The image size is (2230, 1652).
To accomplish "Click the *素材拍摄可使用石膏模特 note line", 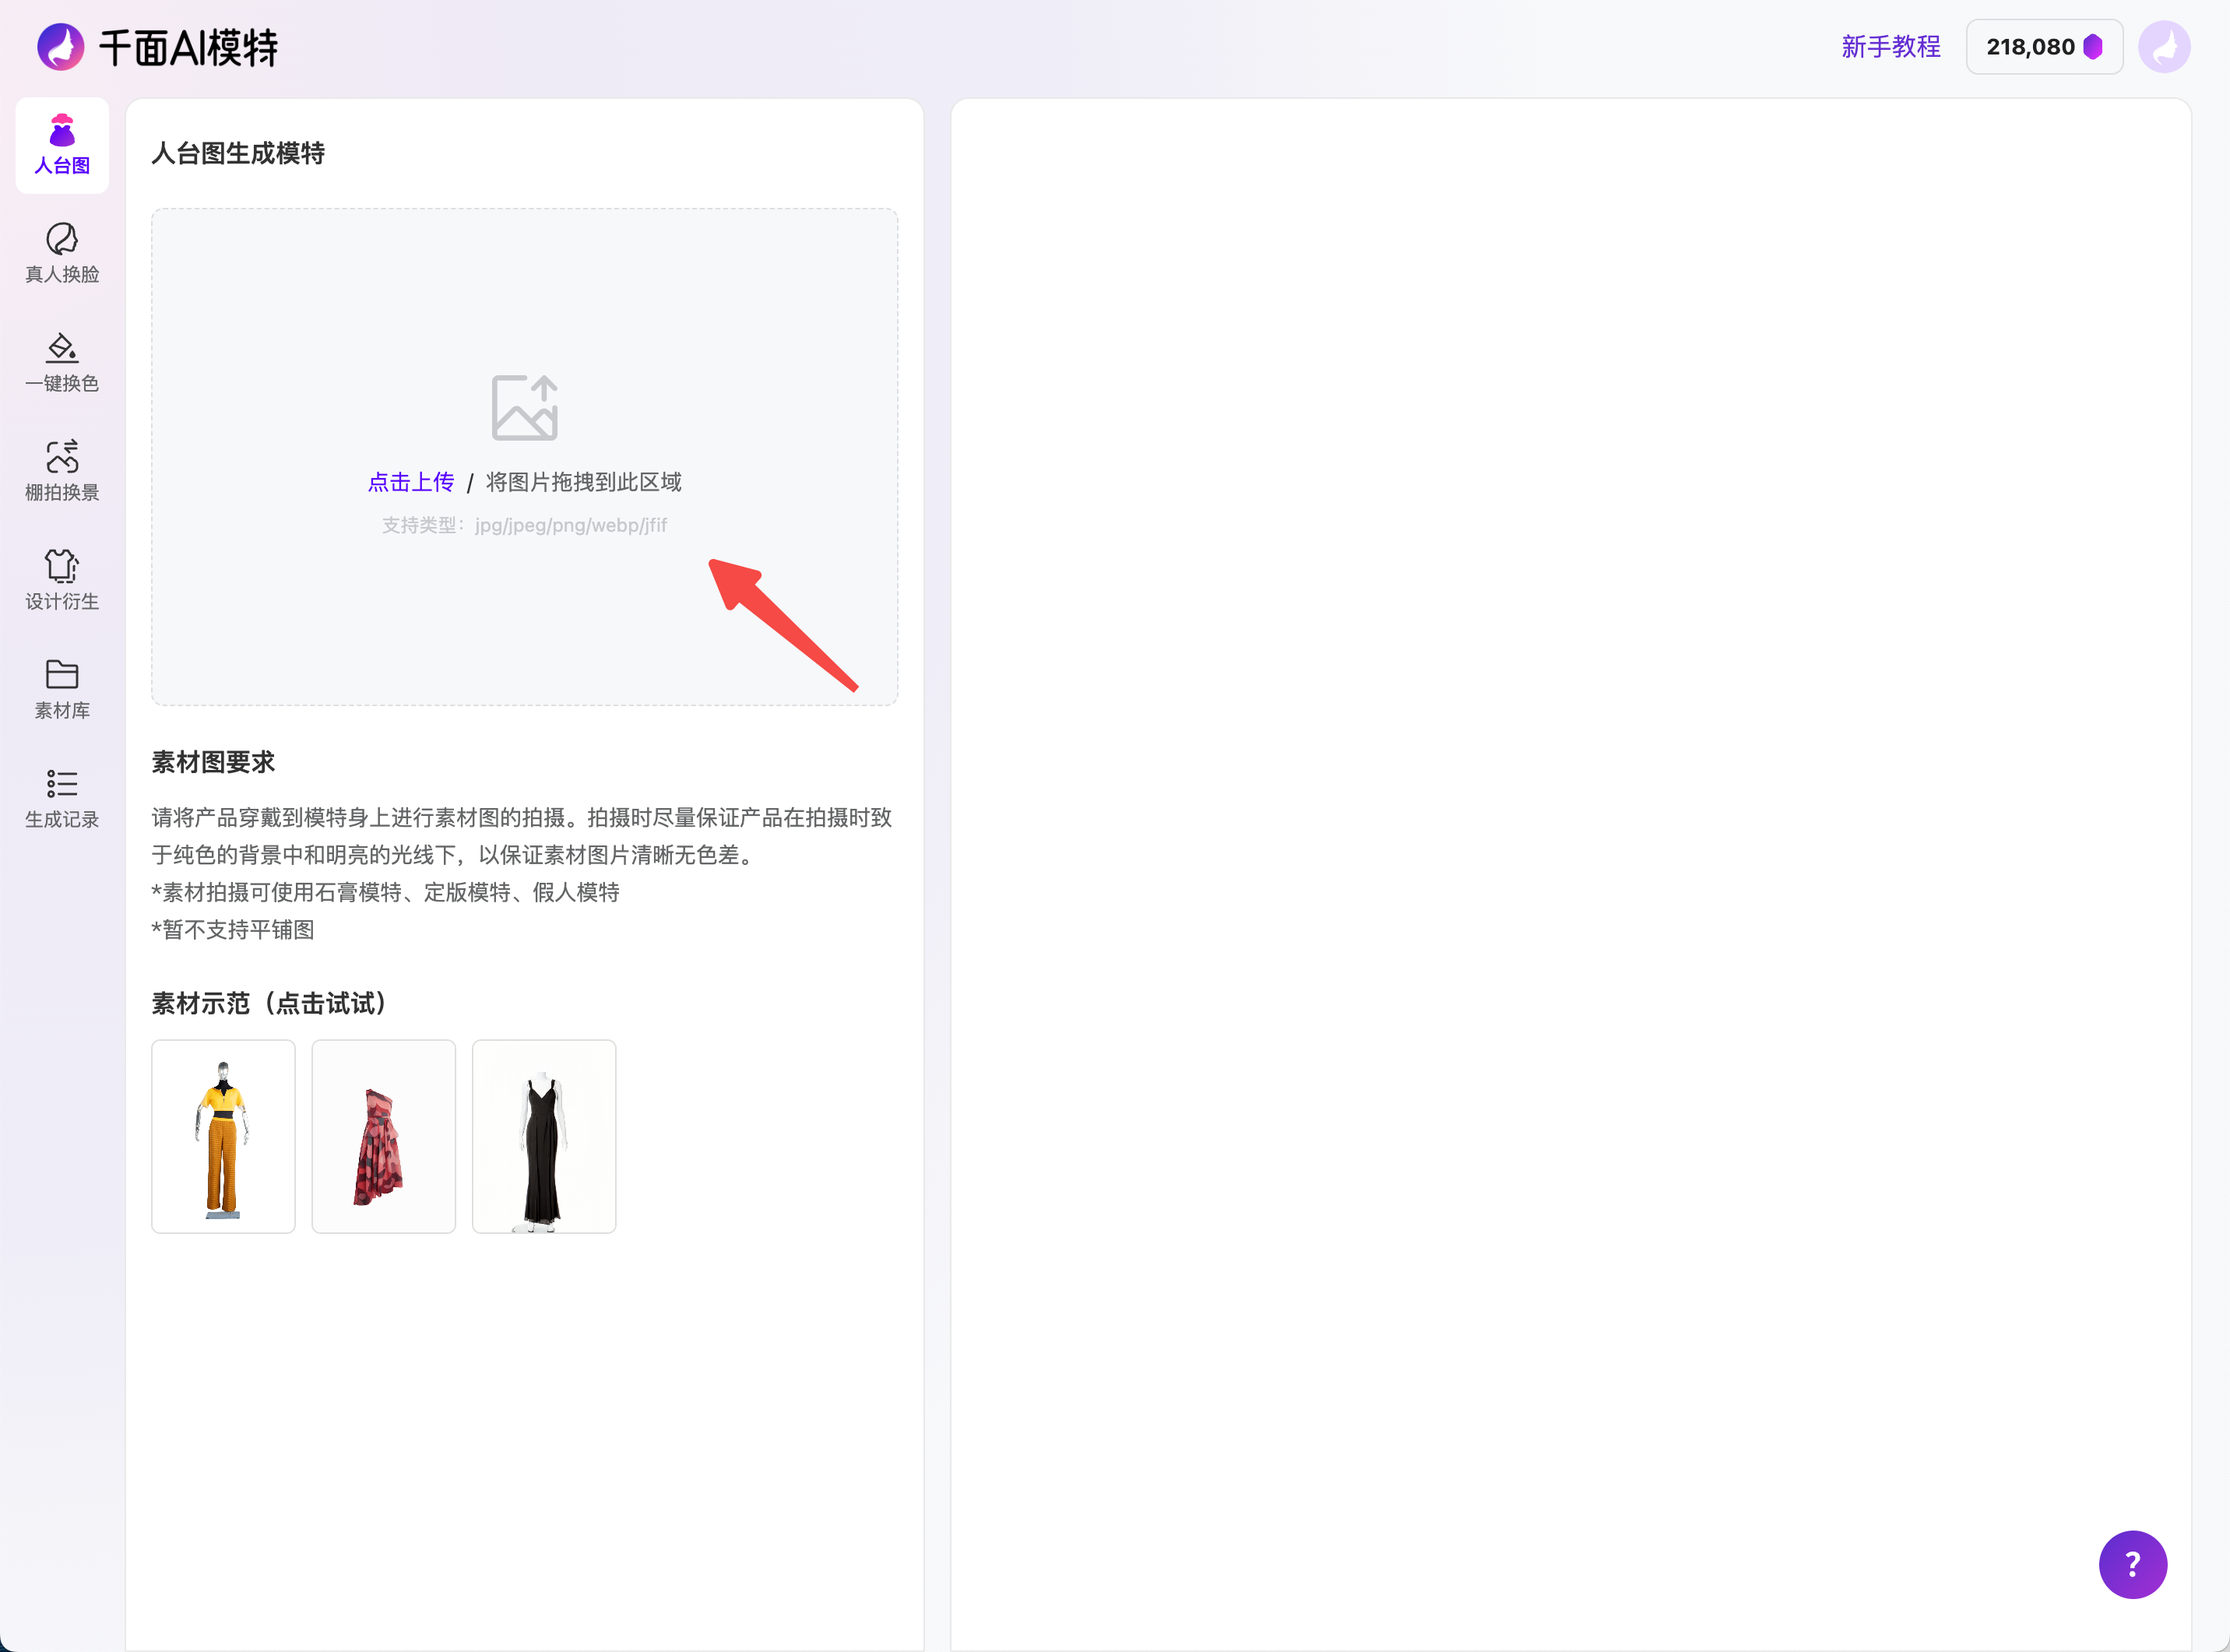I will click(386, 892).
